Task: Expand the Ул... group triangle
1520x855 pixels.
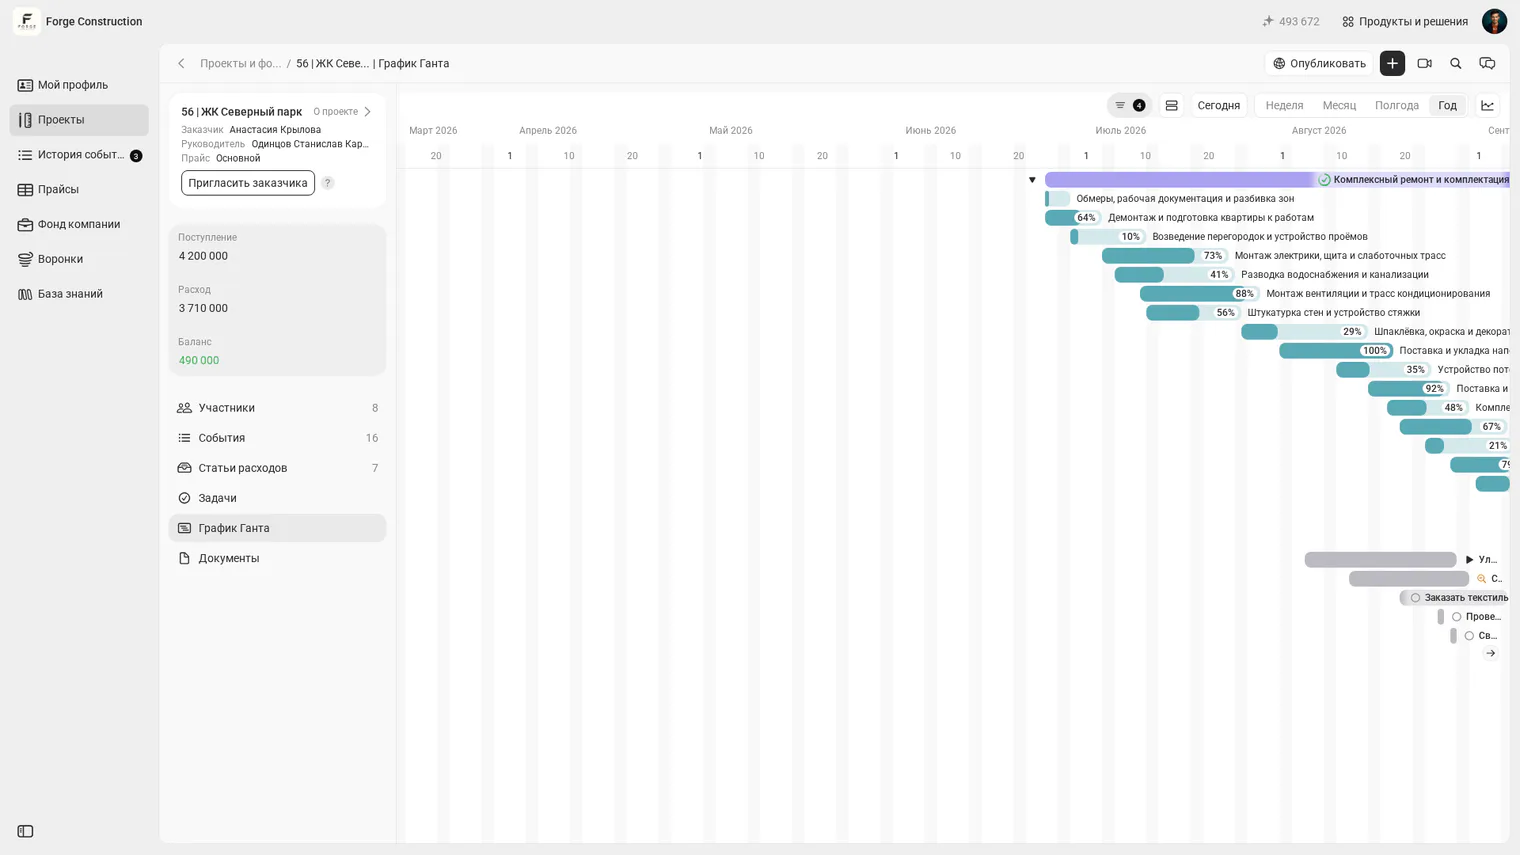Action: (x=1469, y=559)
